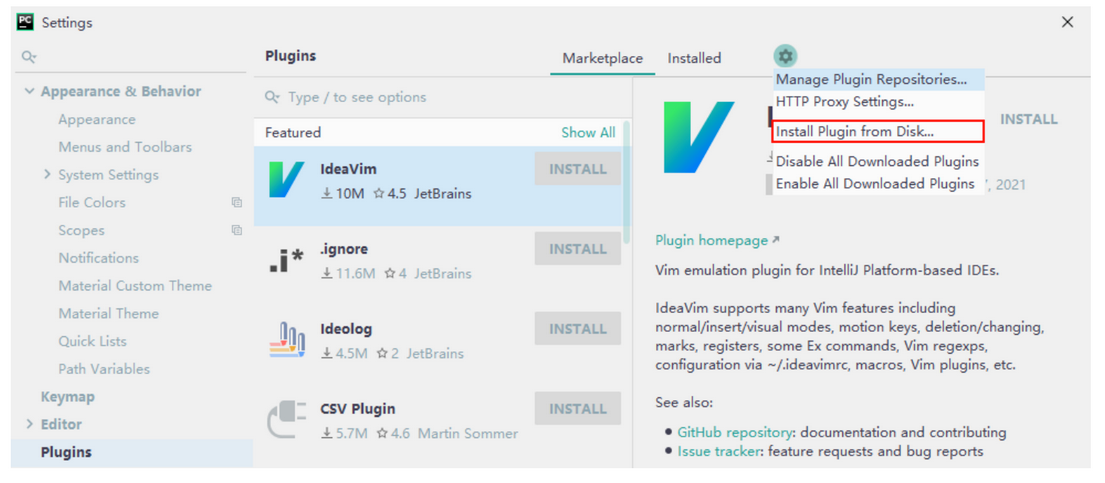The width and height of the screenshot is (1105, 483).
Task: Click the settings search magnifier icon
Action: pos(29,58)
